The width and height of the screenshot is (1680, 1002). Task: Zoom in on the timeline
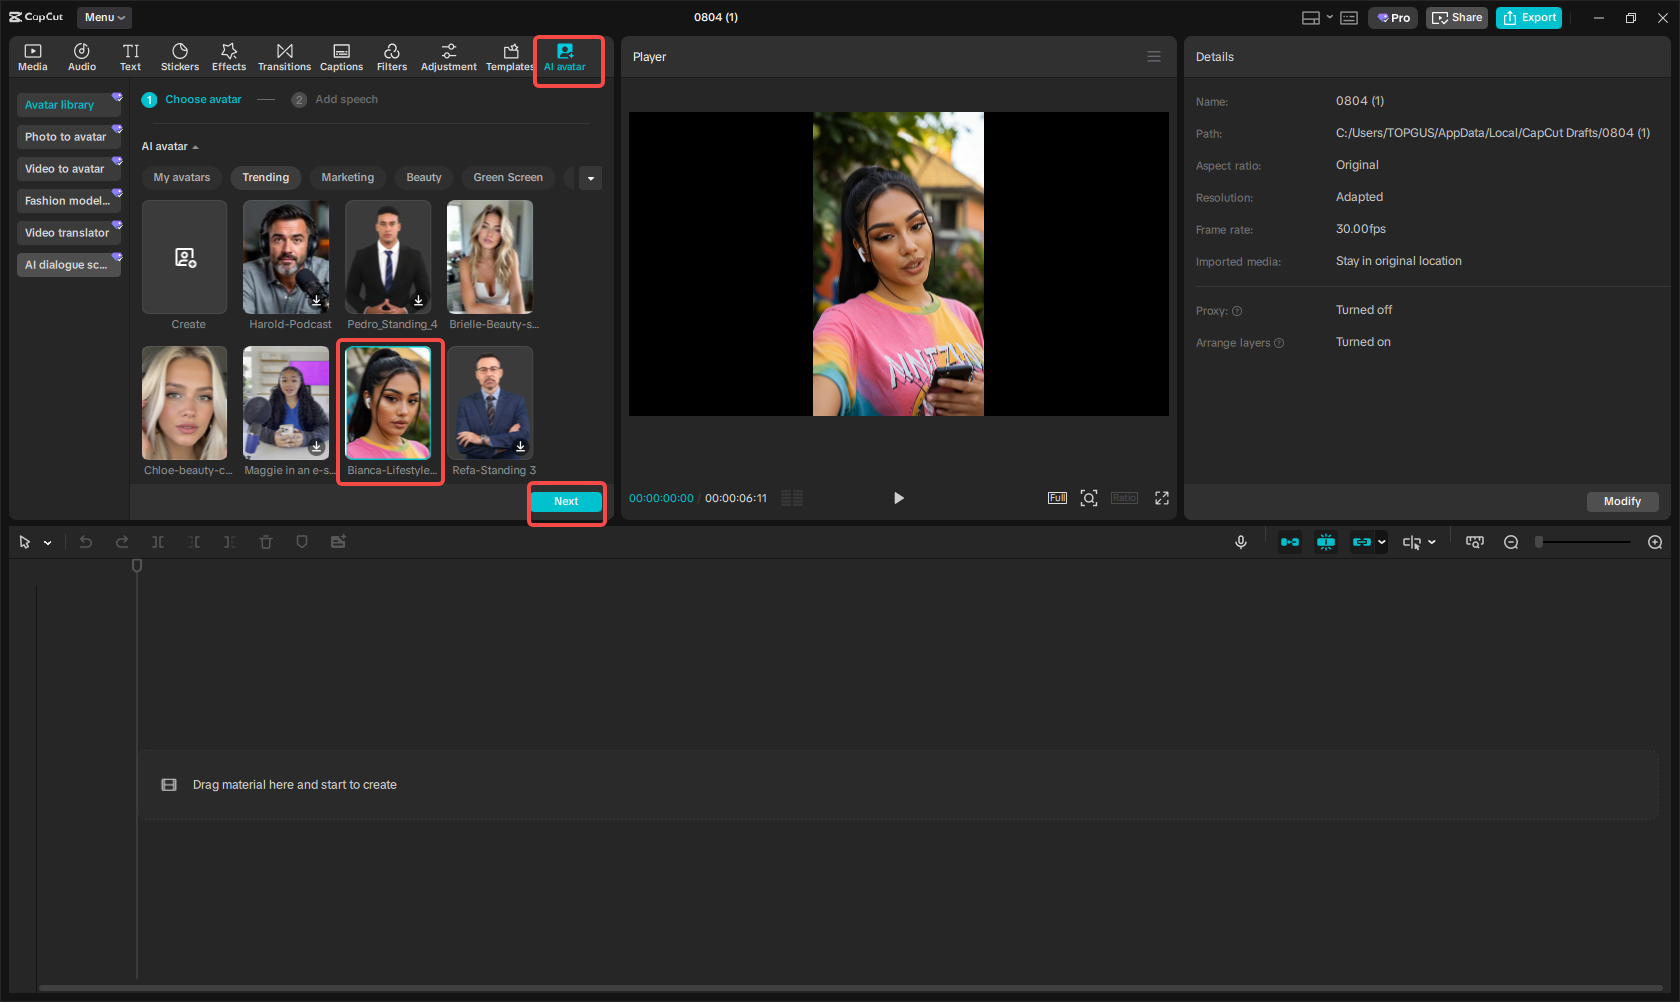pos(1655,541)
